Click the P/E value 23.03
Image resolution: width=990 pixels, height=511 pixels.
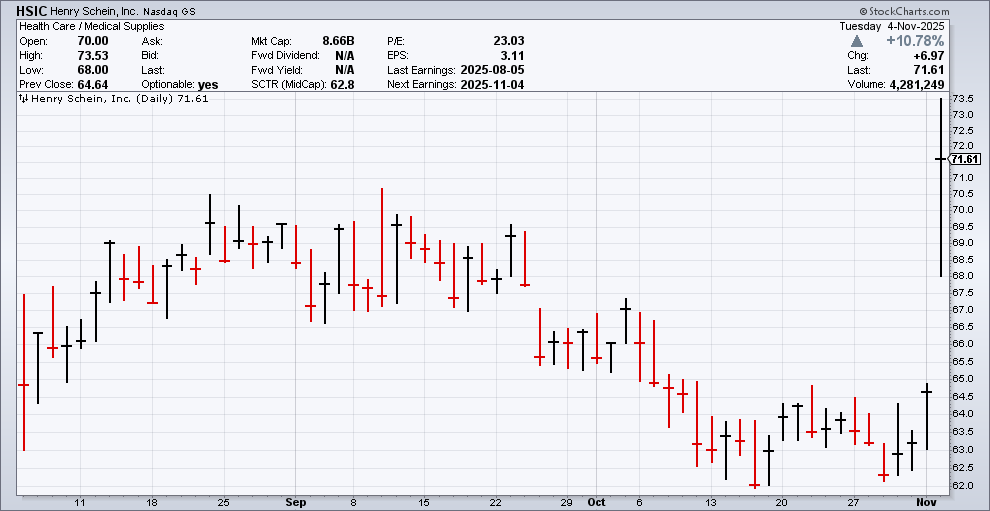[x=509, y=41]
